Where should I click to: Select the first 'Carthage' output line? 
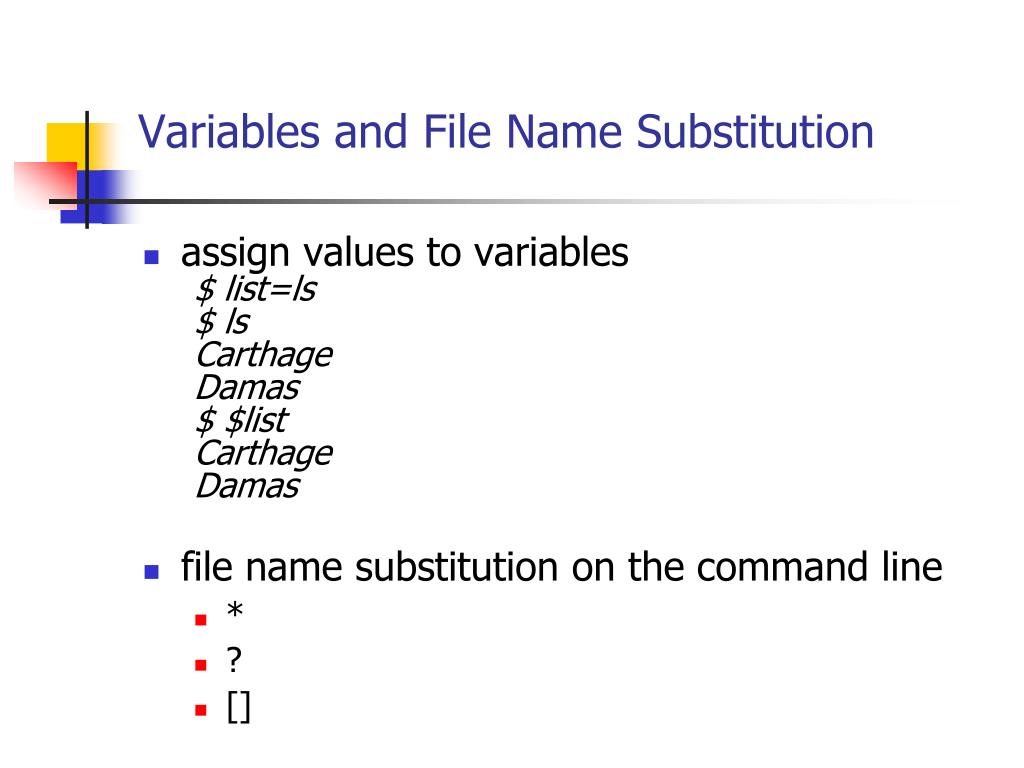click(263, 355)
